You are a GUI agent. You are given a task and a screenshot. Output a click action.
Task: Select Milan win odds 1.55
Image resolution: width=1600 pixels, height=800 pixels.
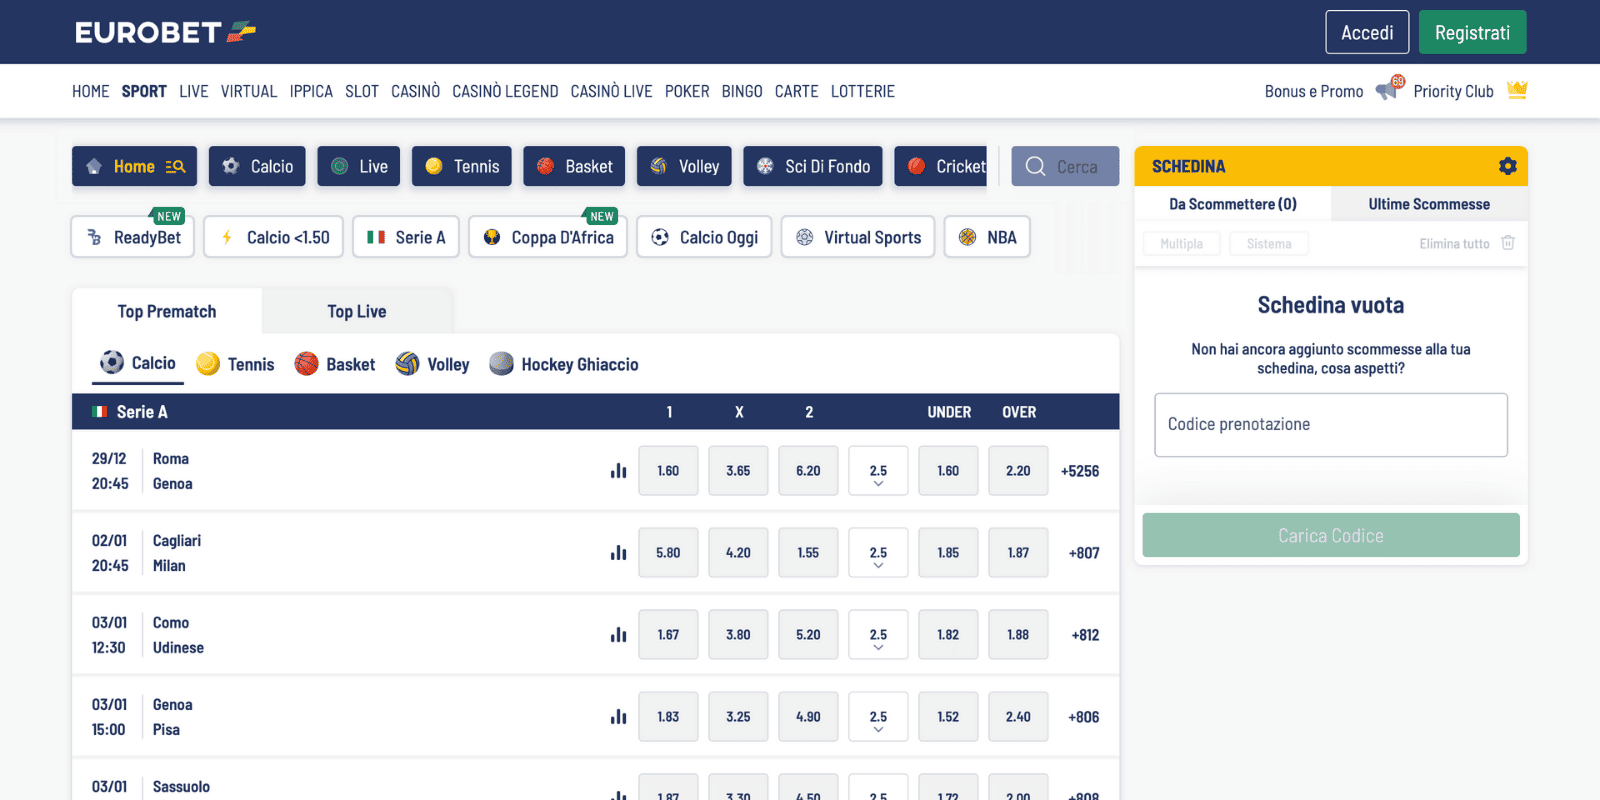(808, 553)
